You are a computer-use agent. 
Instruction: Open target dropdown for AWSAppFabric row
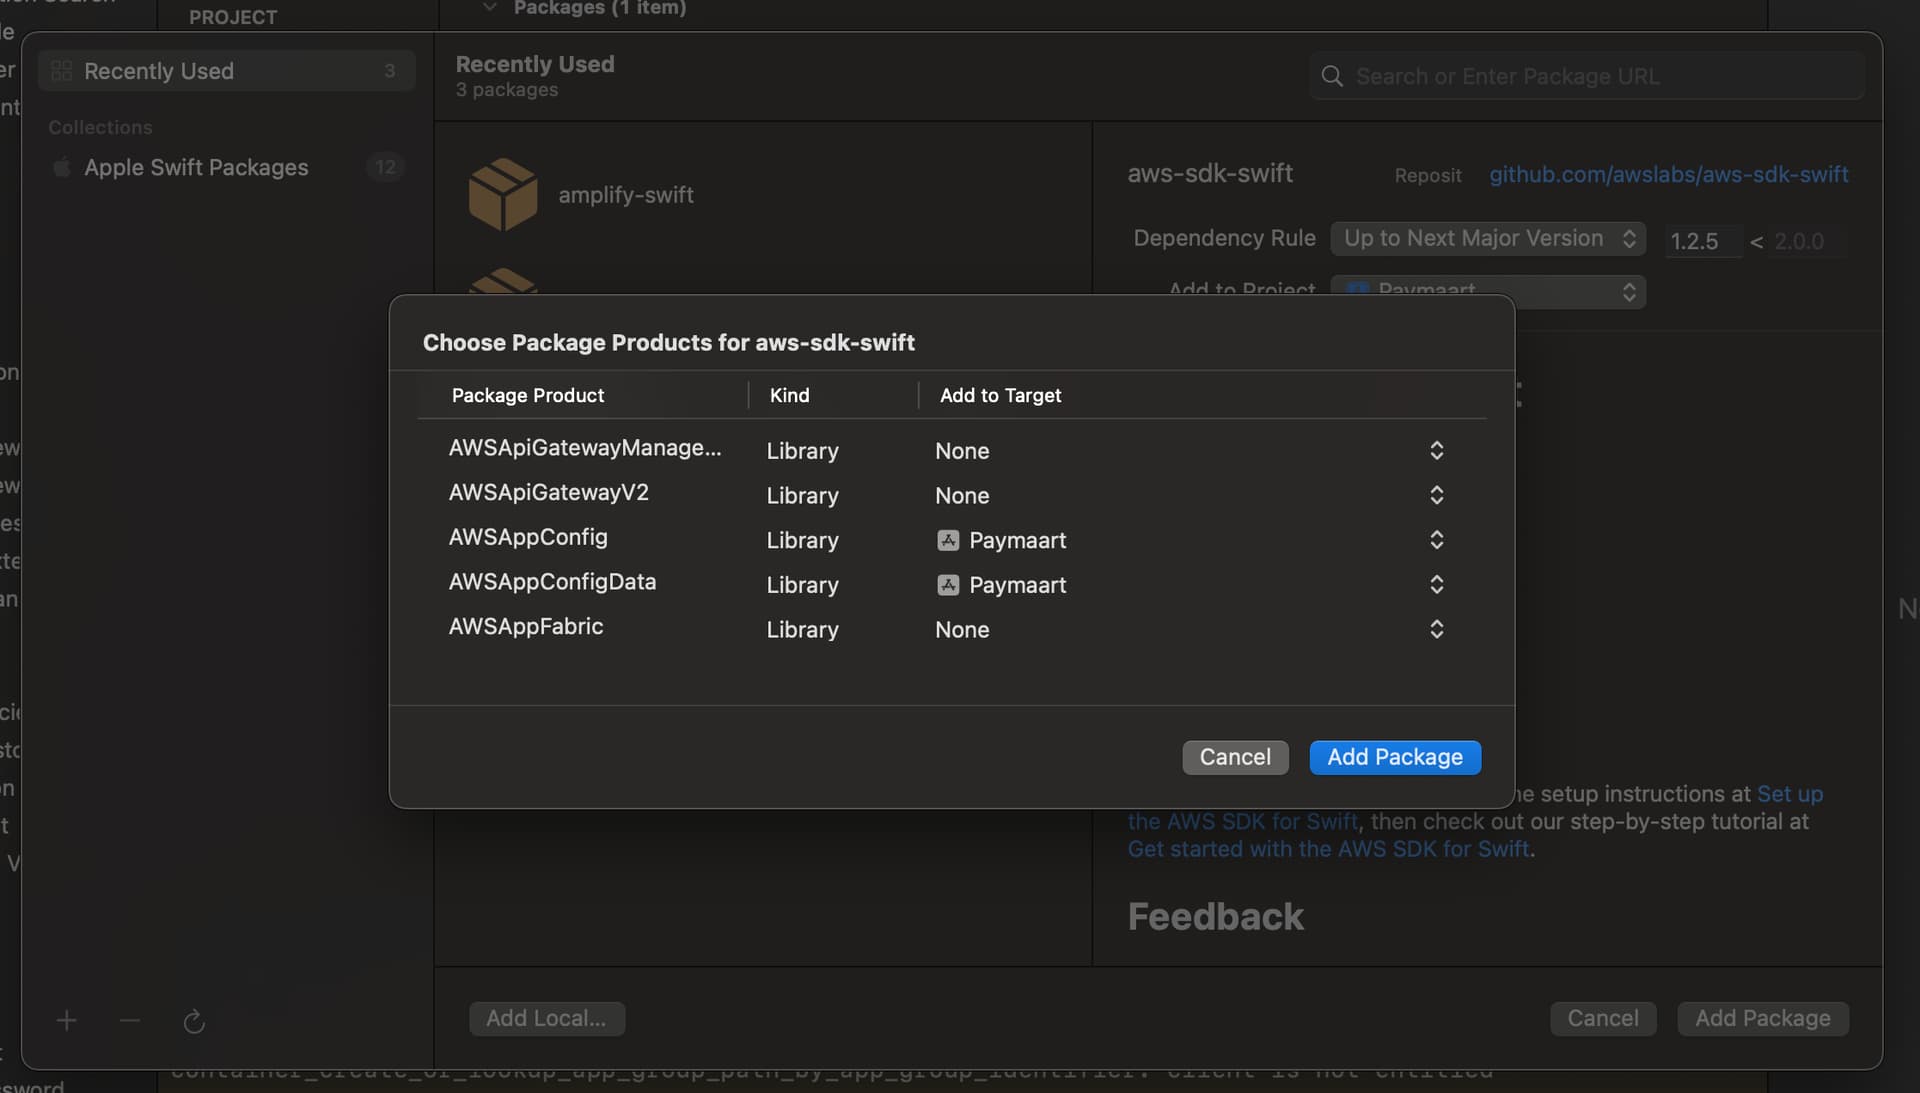click(1436, 629)
